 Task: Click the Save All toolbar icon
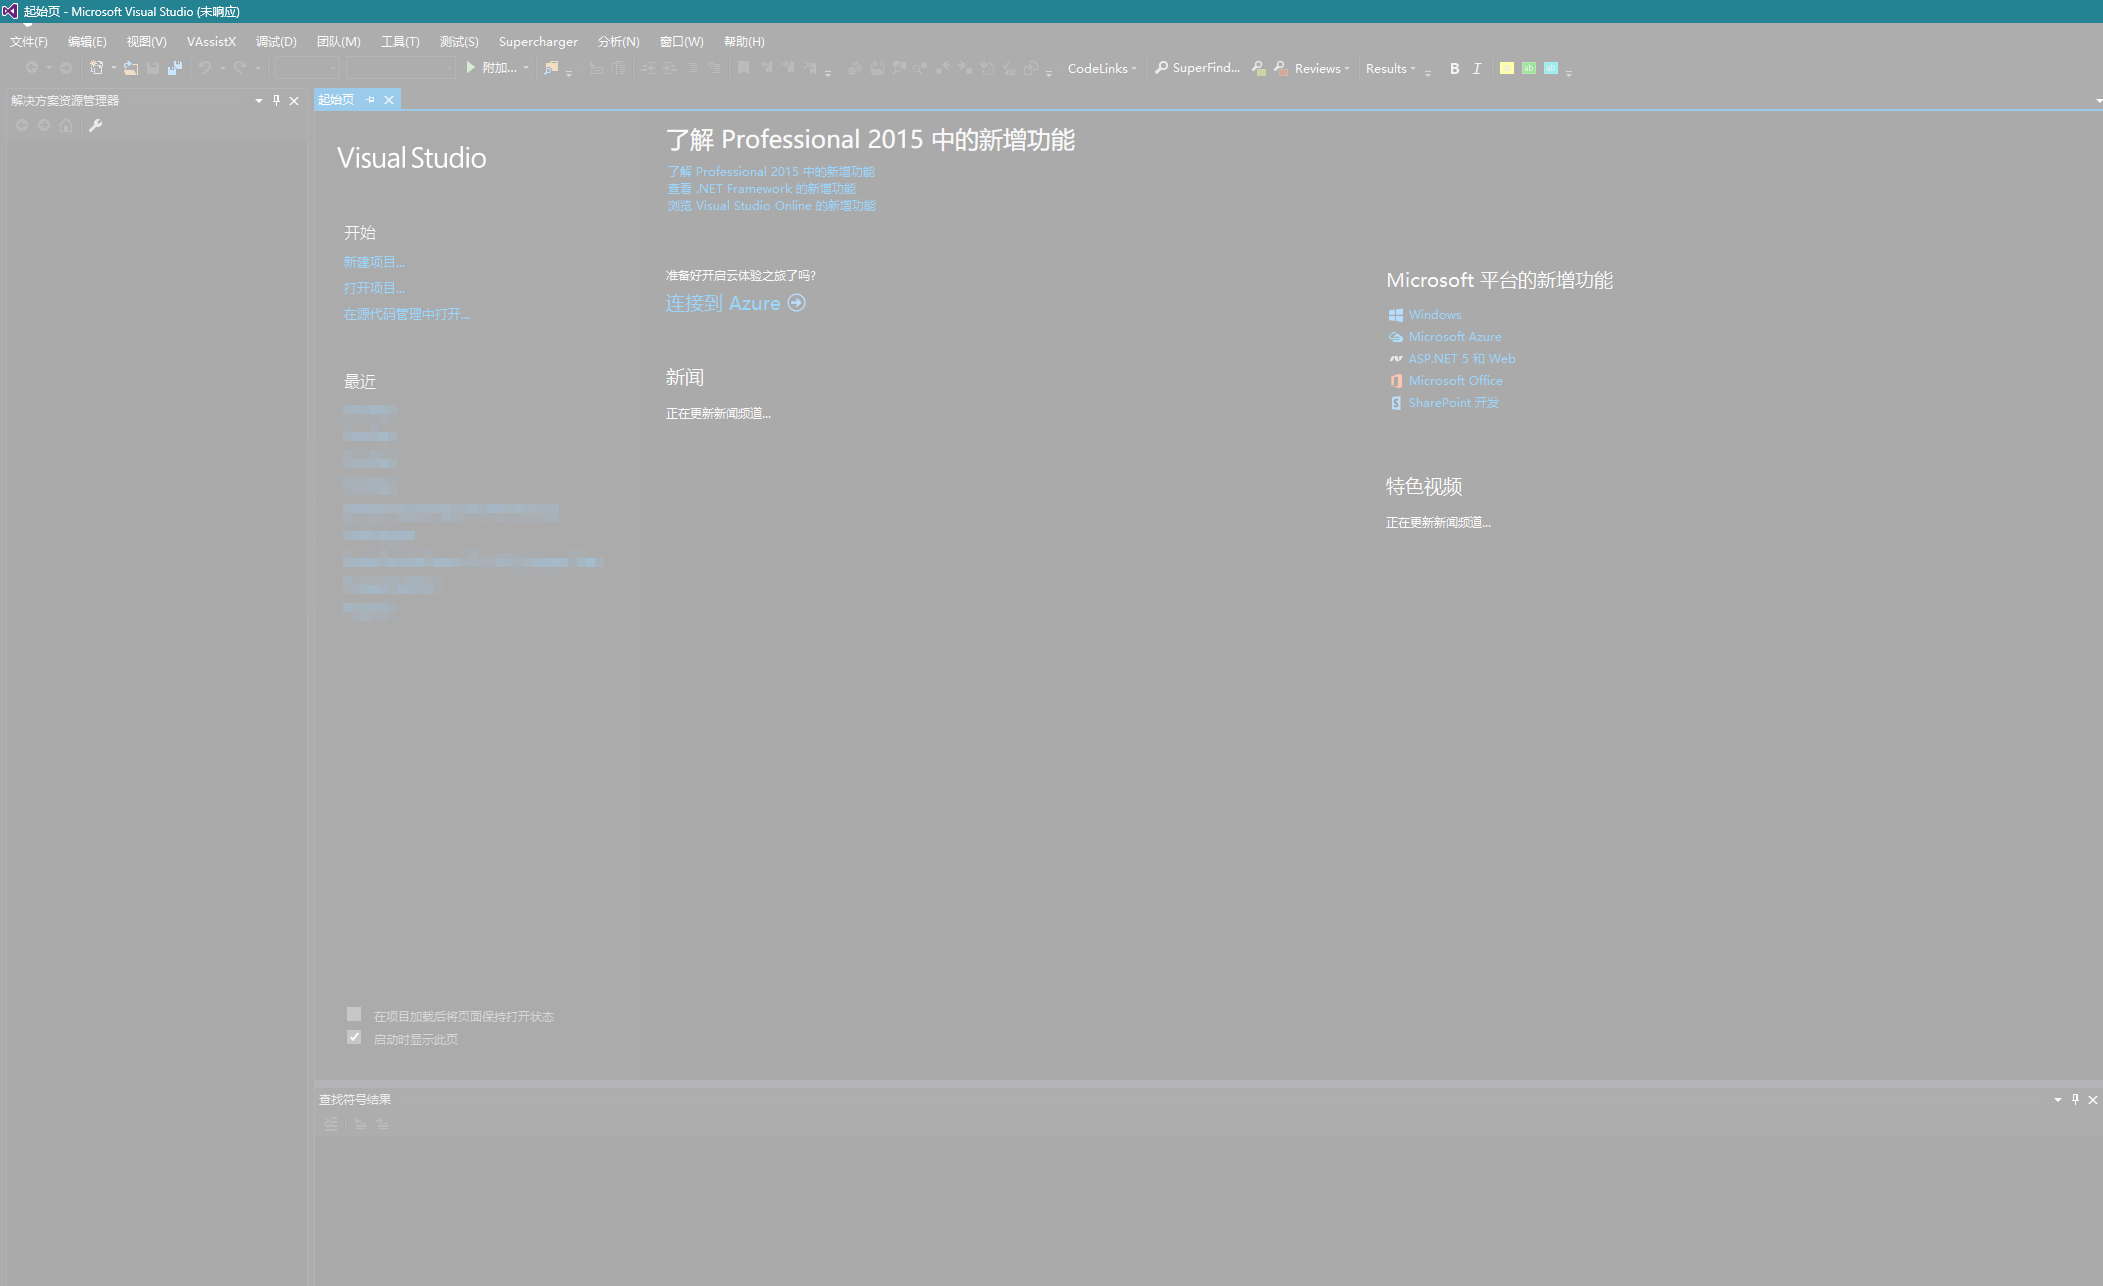(x=175, y=68)
